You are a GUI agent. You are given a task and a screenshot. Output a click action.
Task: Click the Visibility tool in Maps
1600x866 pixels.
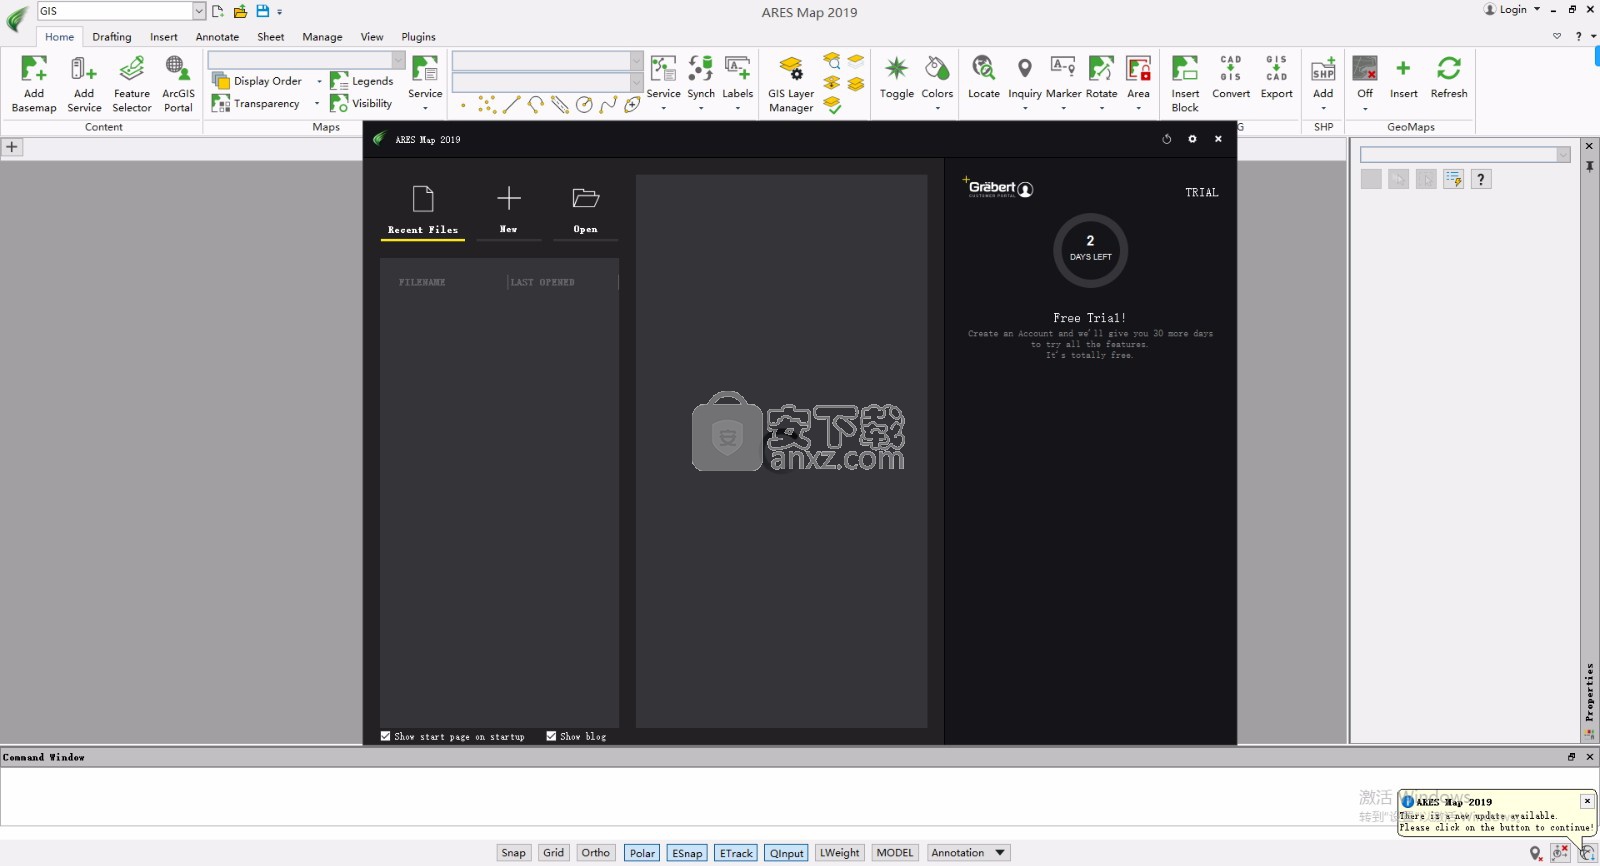pos(361,103)
